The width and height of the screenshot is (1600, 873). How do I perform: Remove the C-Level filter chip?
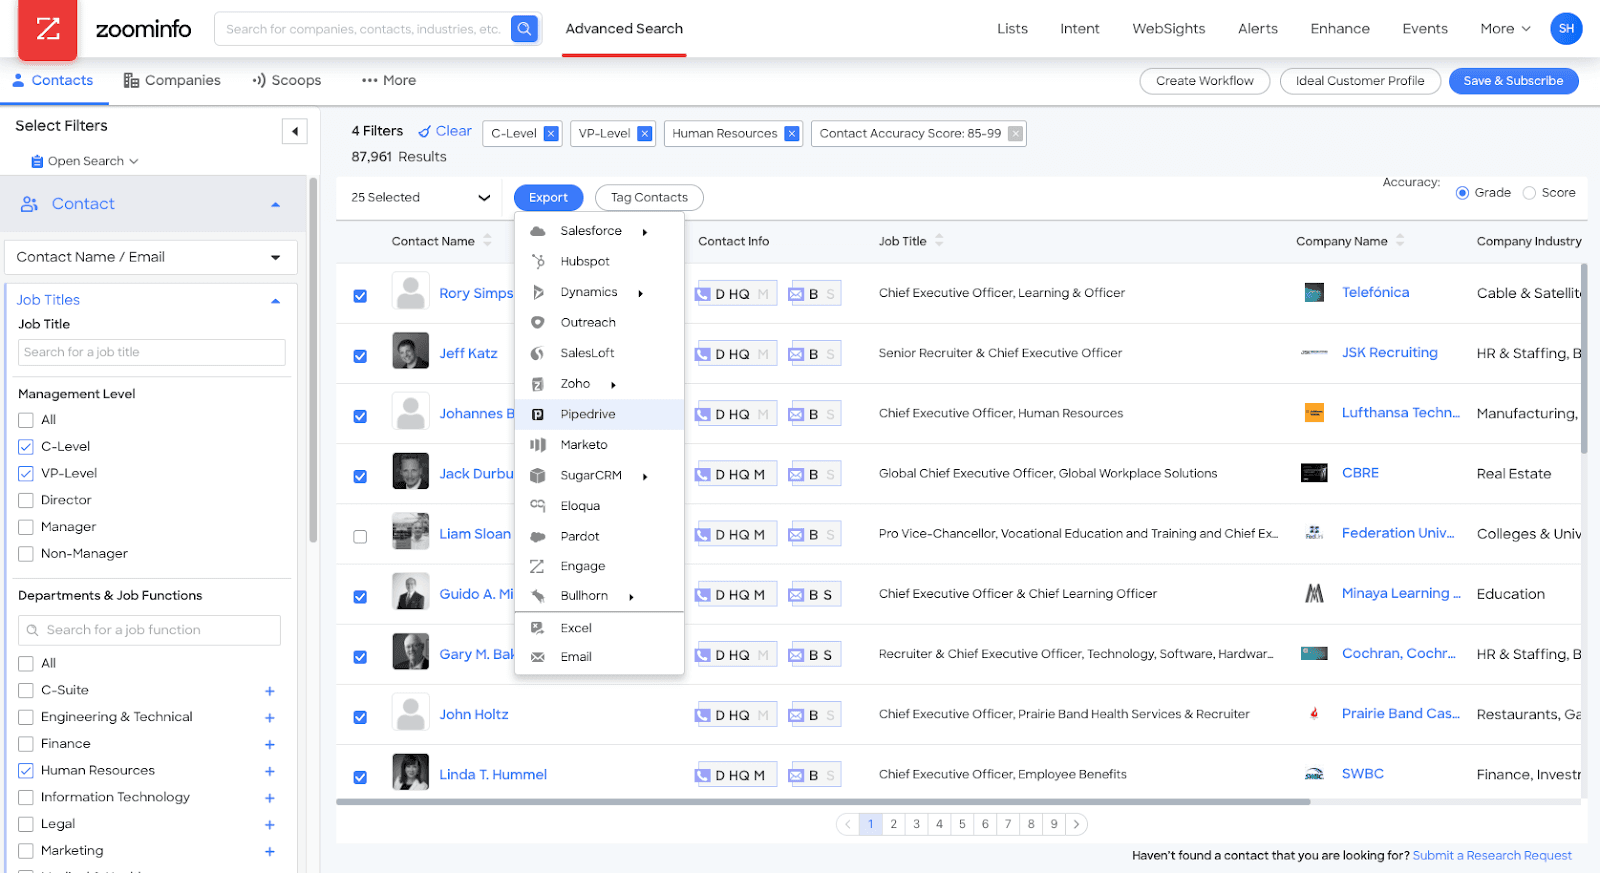(551, 134)
